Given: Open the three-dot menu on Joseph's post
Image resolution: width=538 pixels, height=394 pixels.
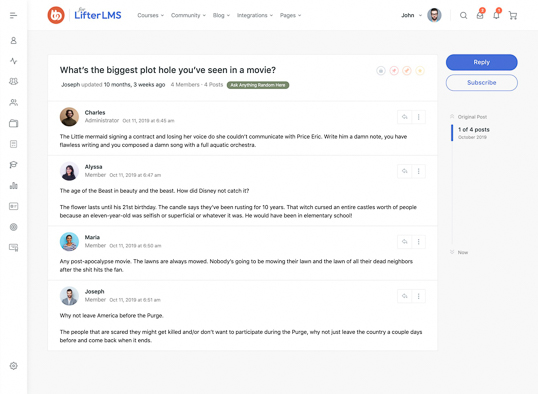Looking at the screenshot, I should pyautogui.click(x=419, y=296).
